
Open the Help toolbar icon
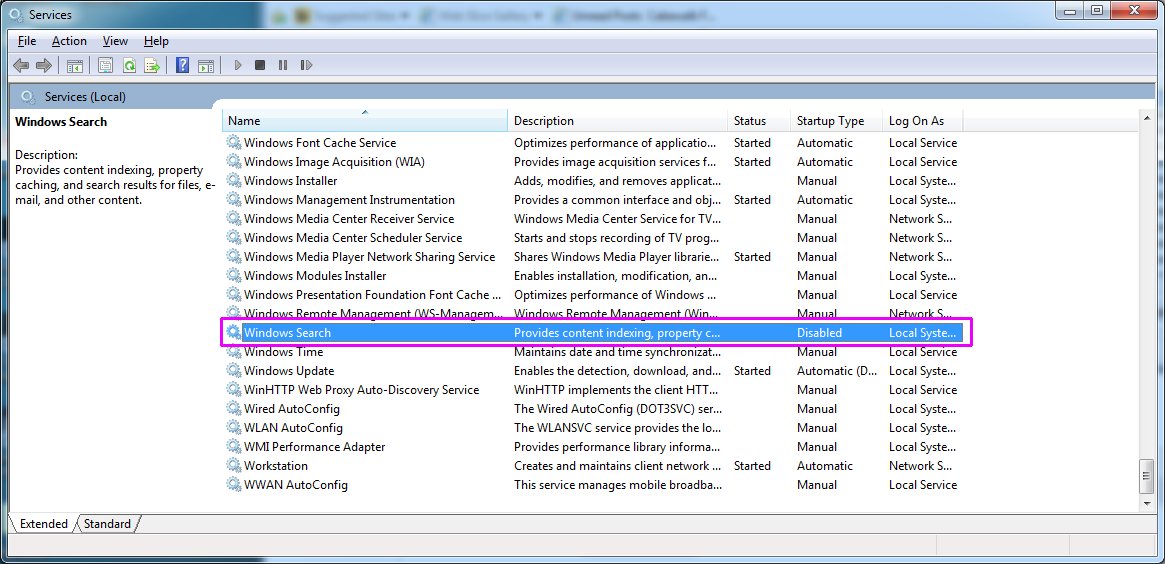click(x=182, y=65)
